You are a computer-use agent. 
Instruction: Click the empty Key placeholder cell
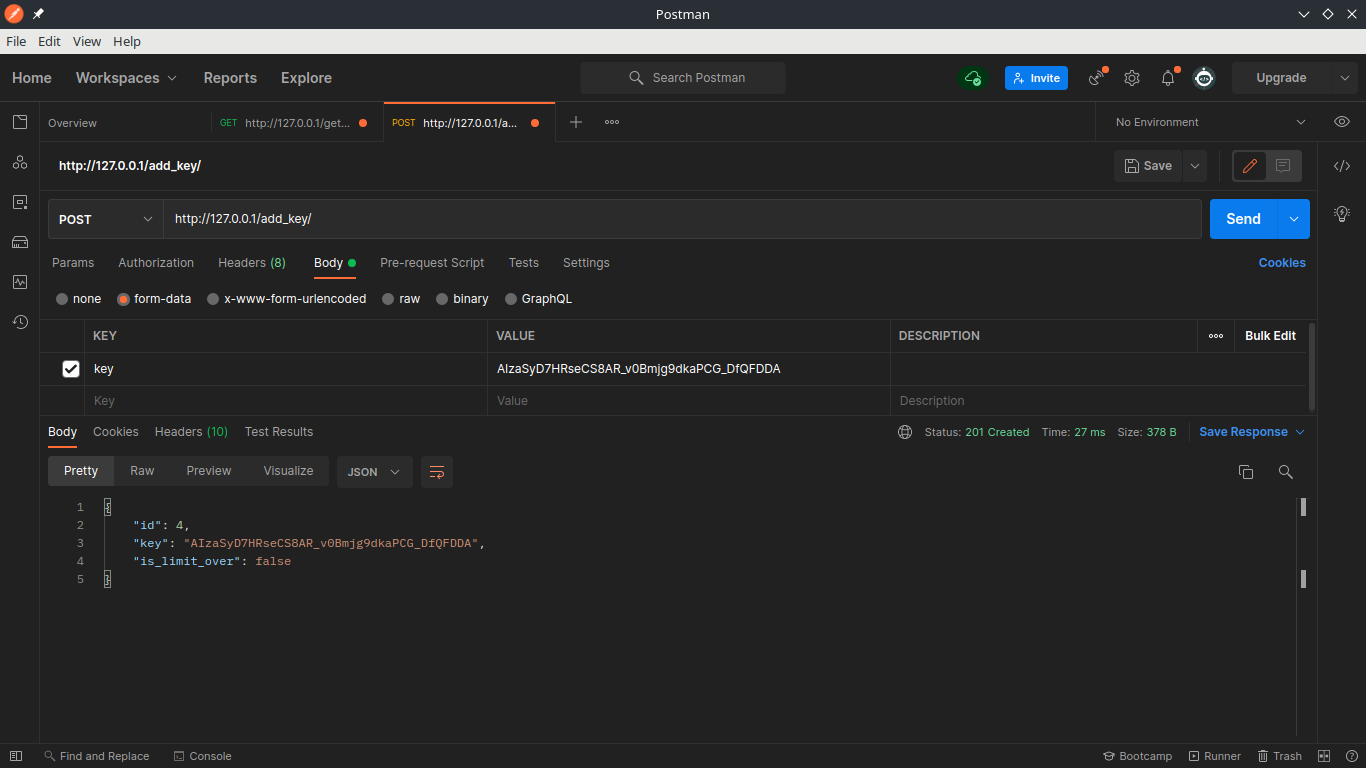pos(288,401)
